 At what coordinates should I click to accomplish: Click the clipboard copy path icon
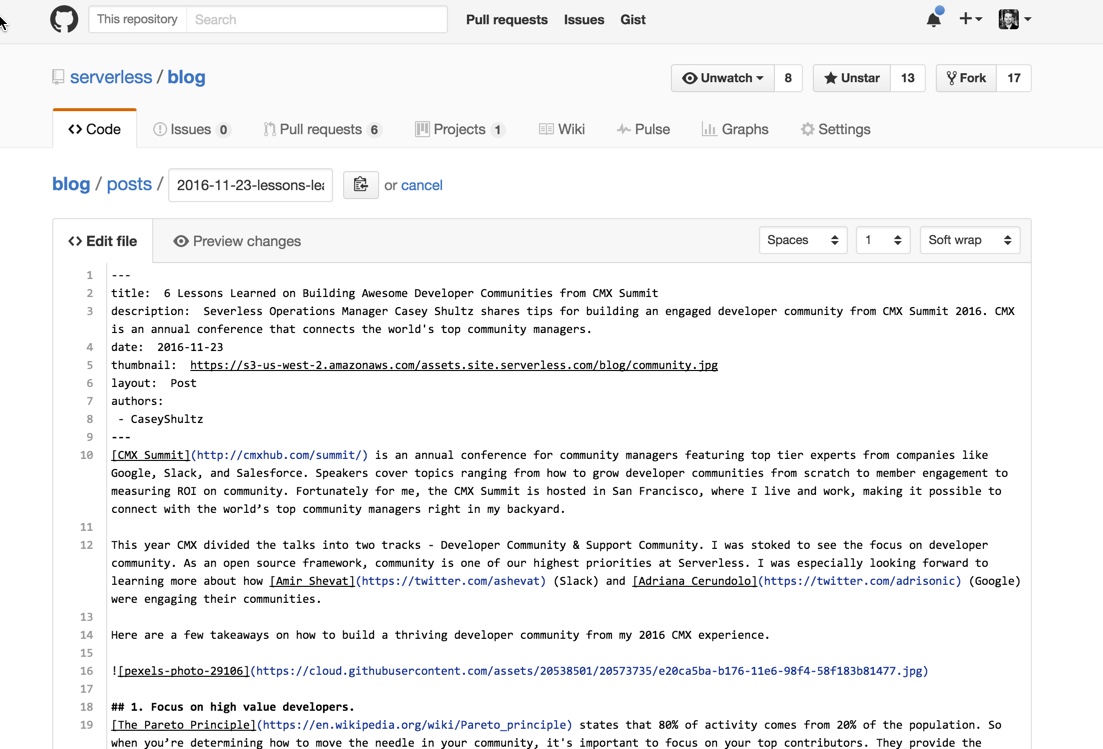360,185
